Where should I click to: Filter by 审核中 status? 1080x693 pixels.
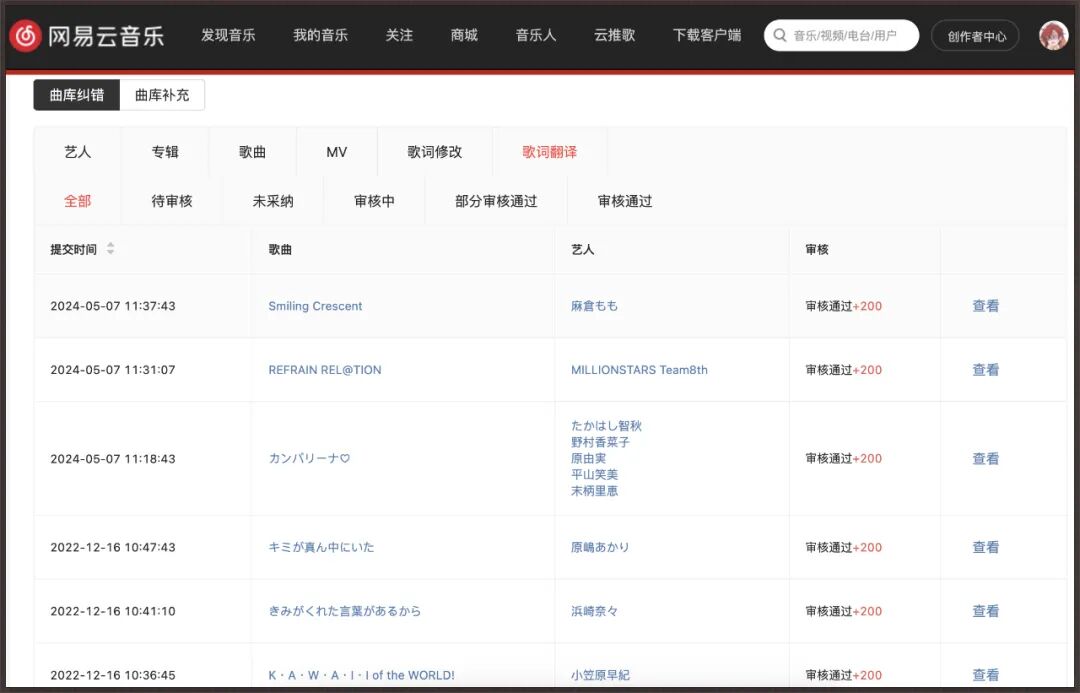tap(374, 201)
